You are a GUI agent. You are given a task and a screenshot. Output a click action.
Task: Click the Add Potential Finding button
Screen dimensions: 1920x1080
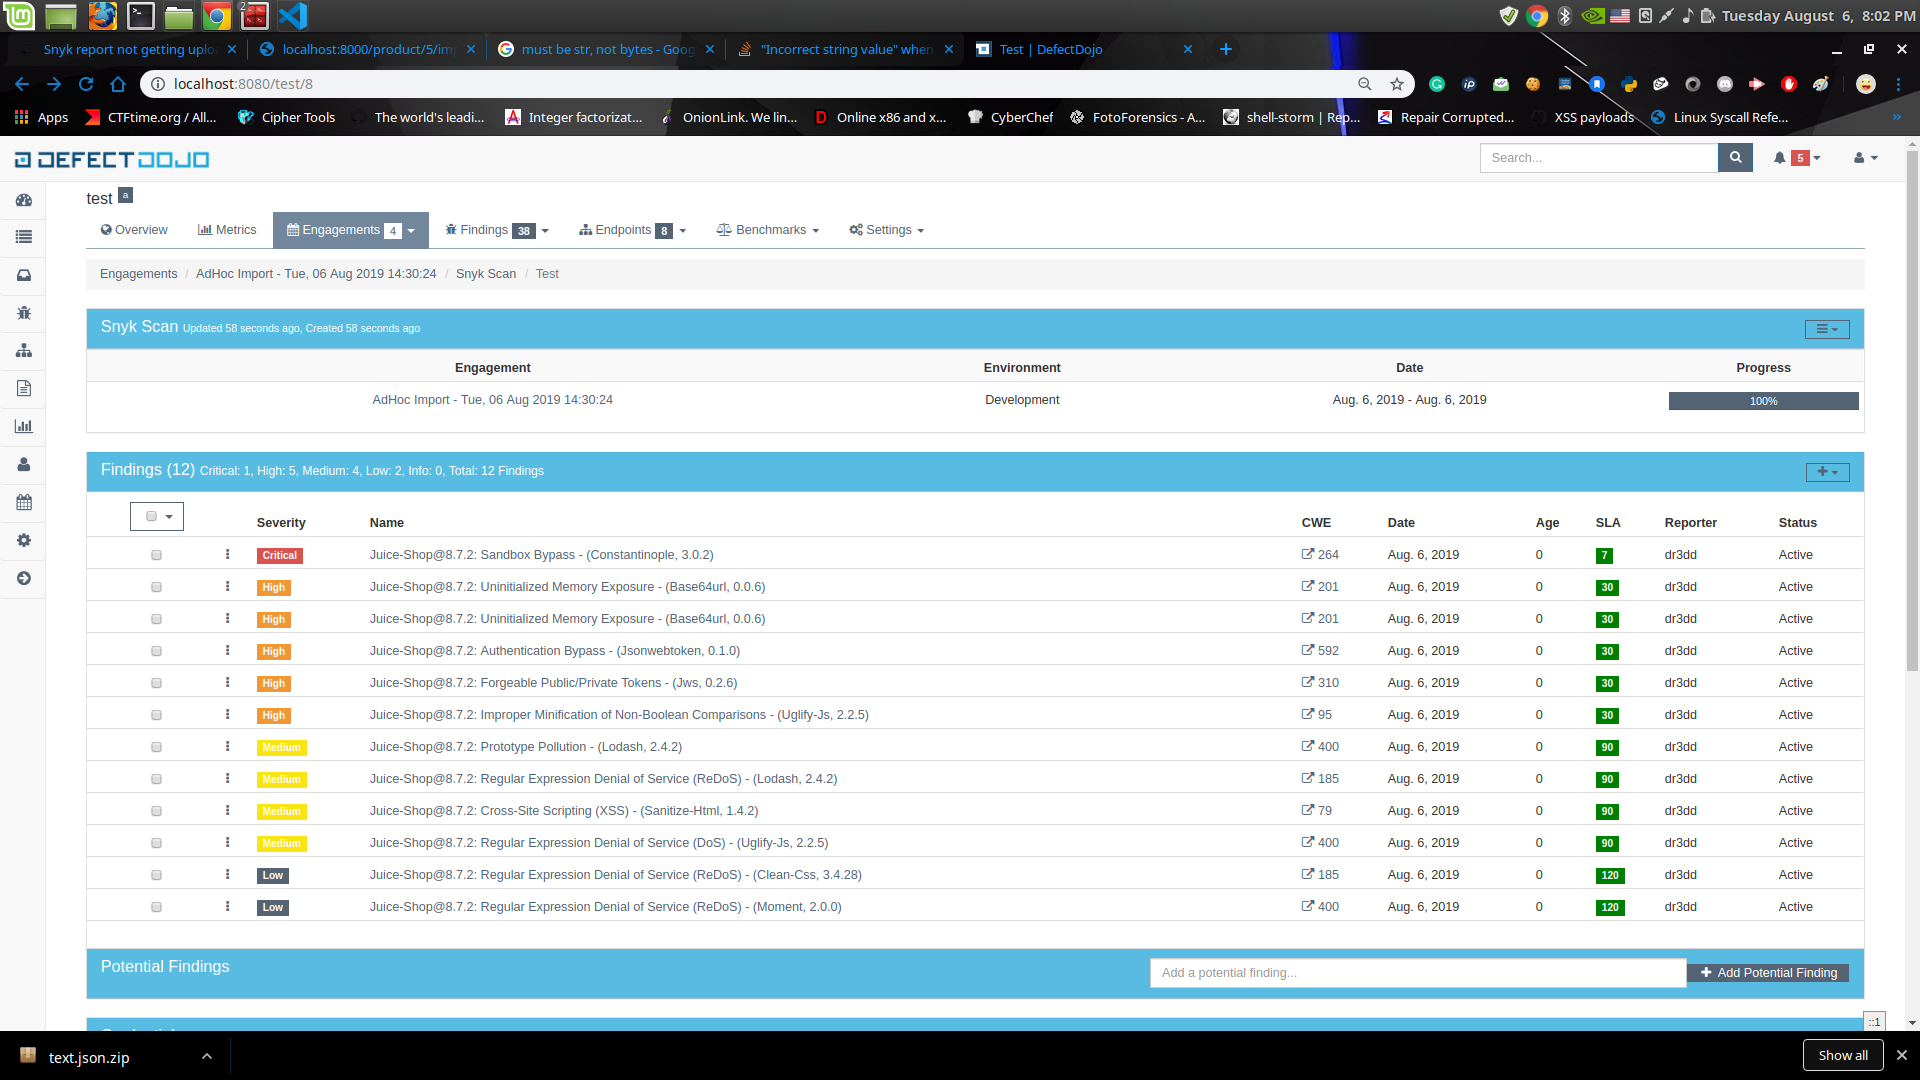pos(1768,972)
